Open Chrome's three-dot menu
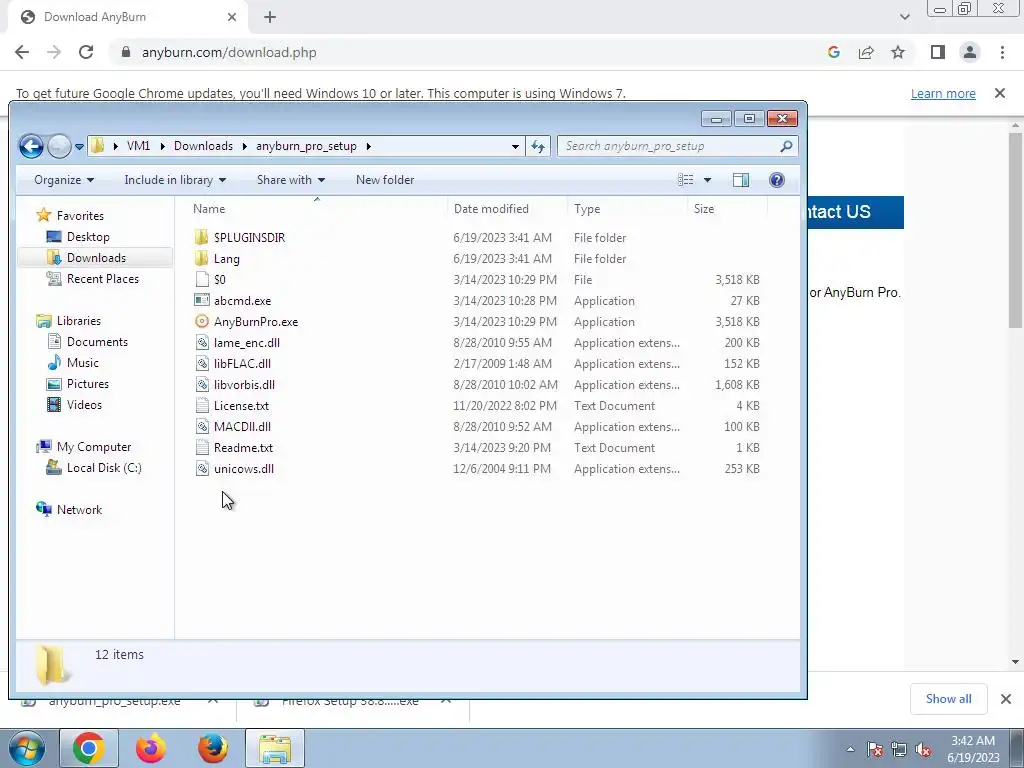This screenshot has width=1024, height=768. point(1002,52)
